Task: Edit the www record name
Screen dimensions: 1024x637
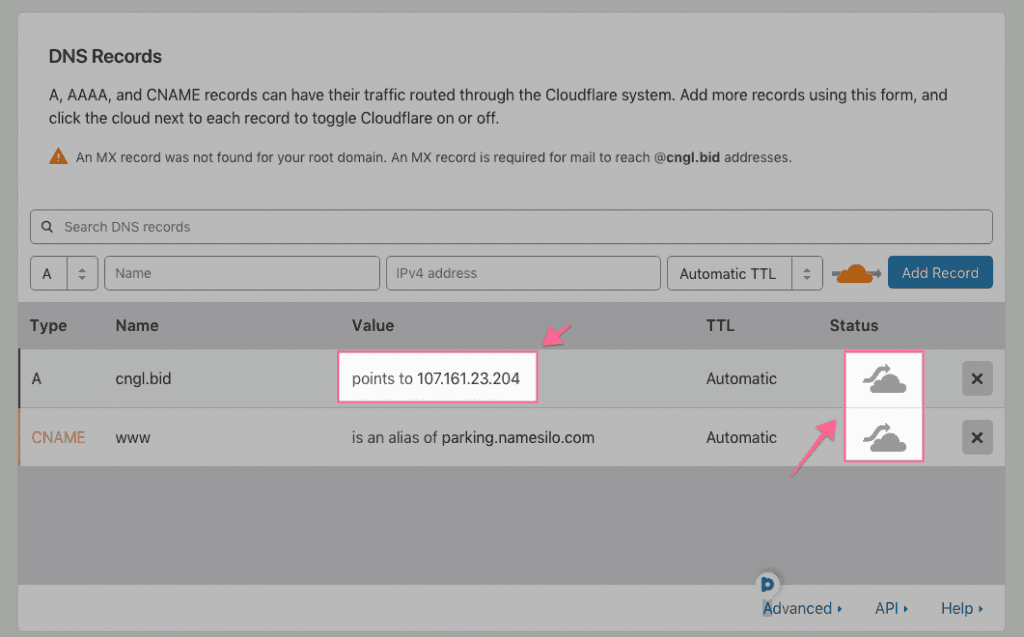Action: [x=133, y=438]
